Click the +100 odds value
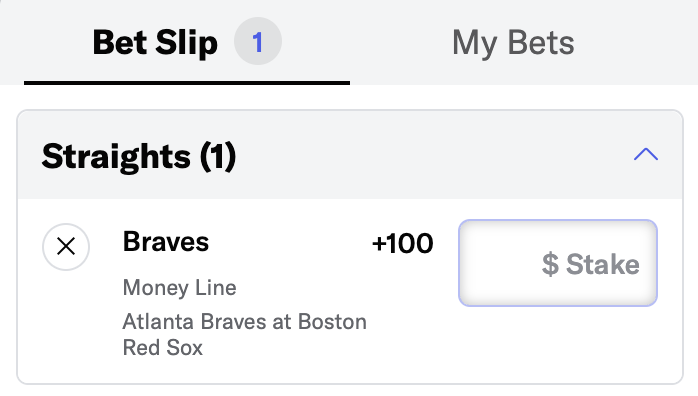 click(x=402, y=243)
